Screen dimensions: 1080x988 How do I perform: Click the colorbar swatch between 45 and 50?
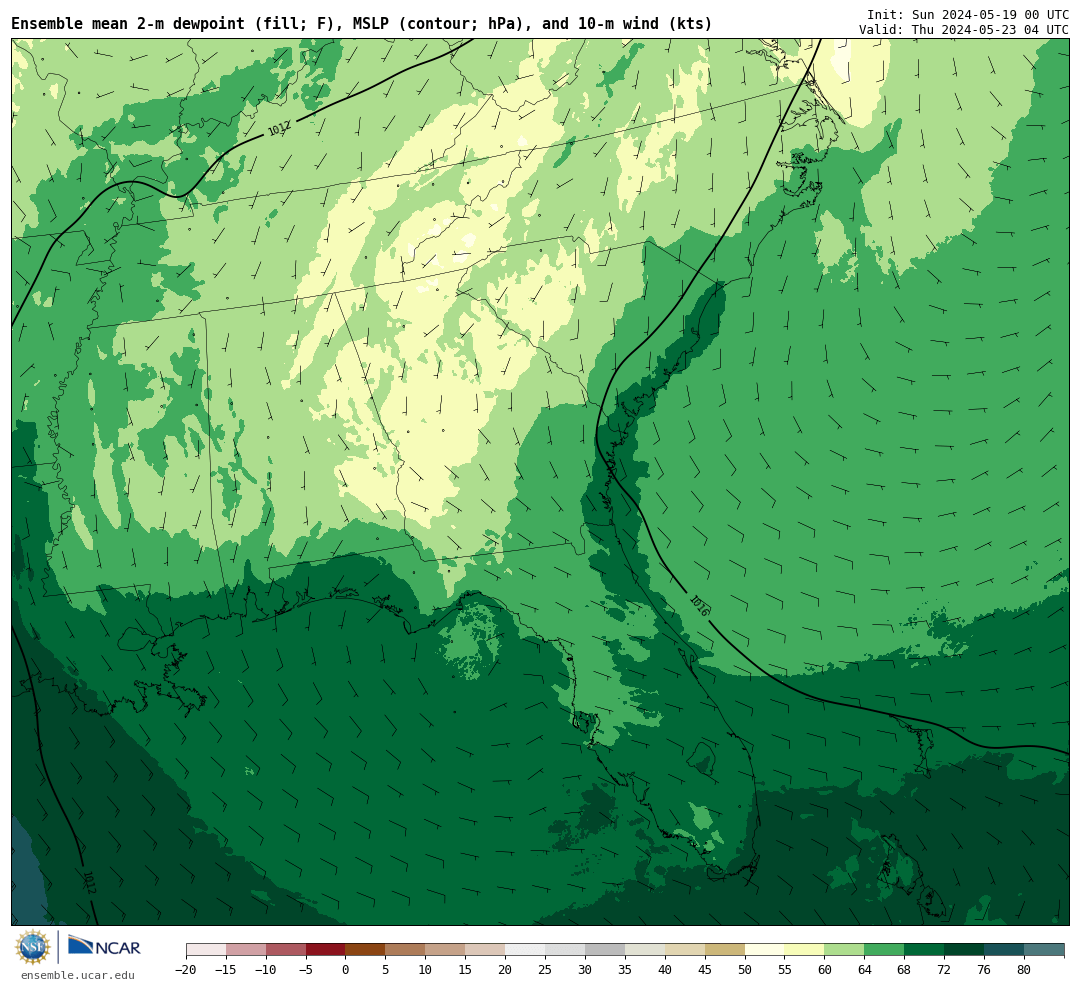coord(725,950)
